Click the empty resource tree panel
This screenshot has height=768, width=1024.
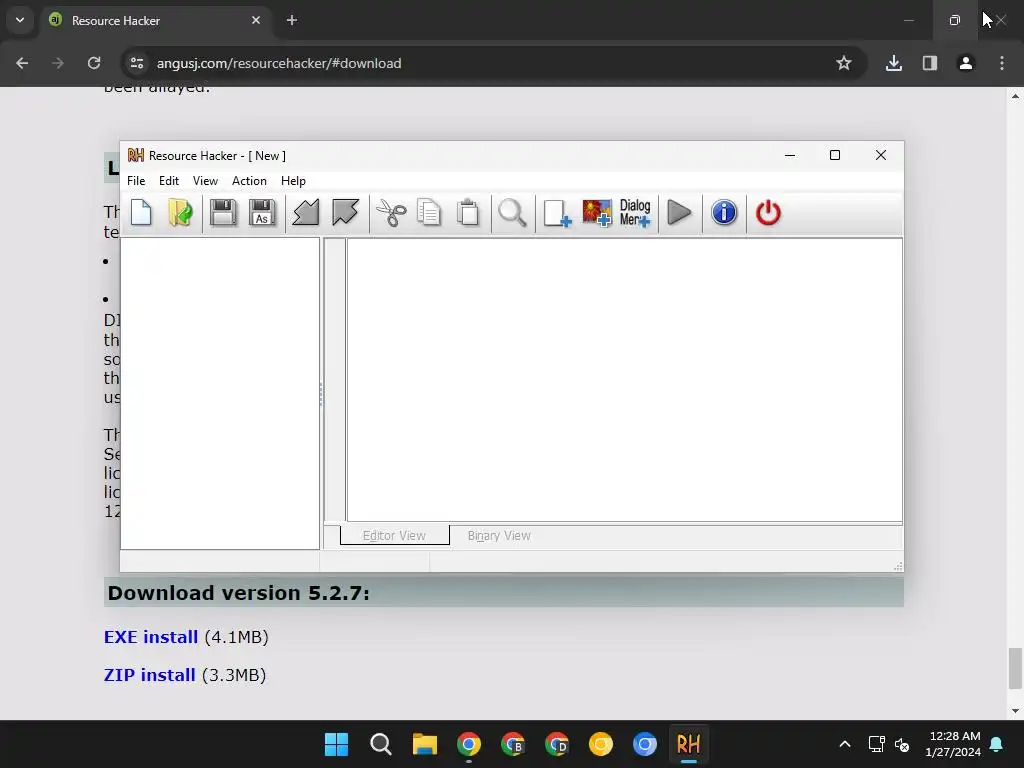coord(220,393)
